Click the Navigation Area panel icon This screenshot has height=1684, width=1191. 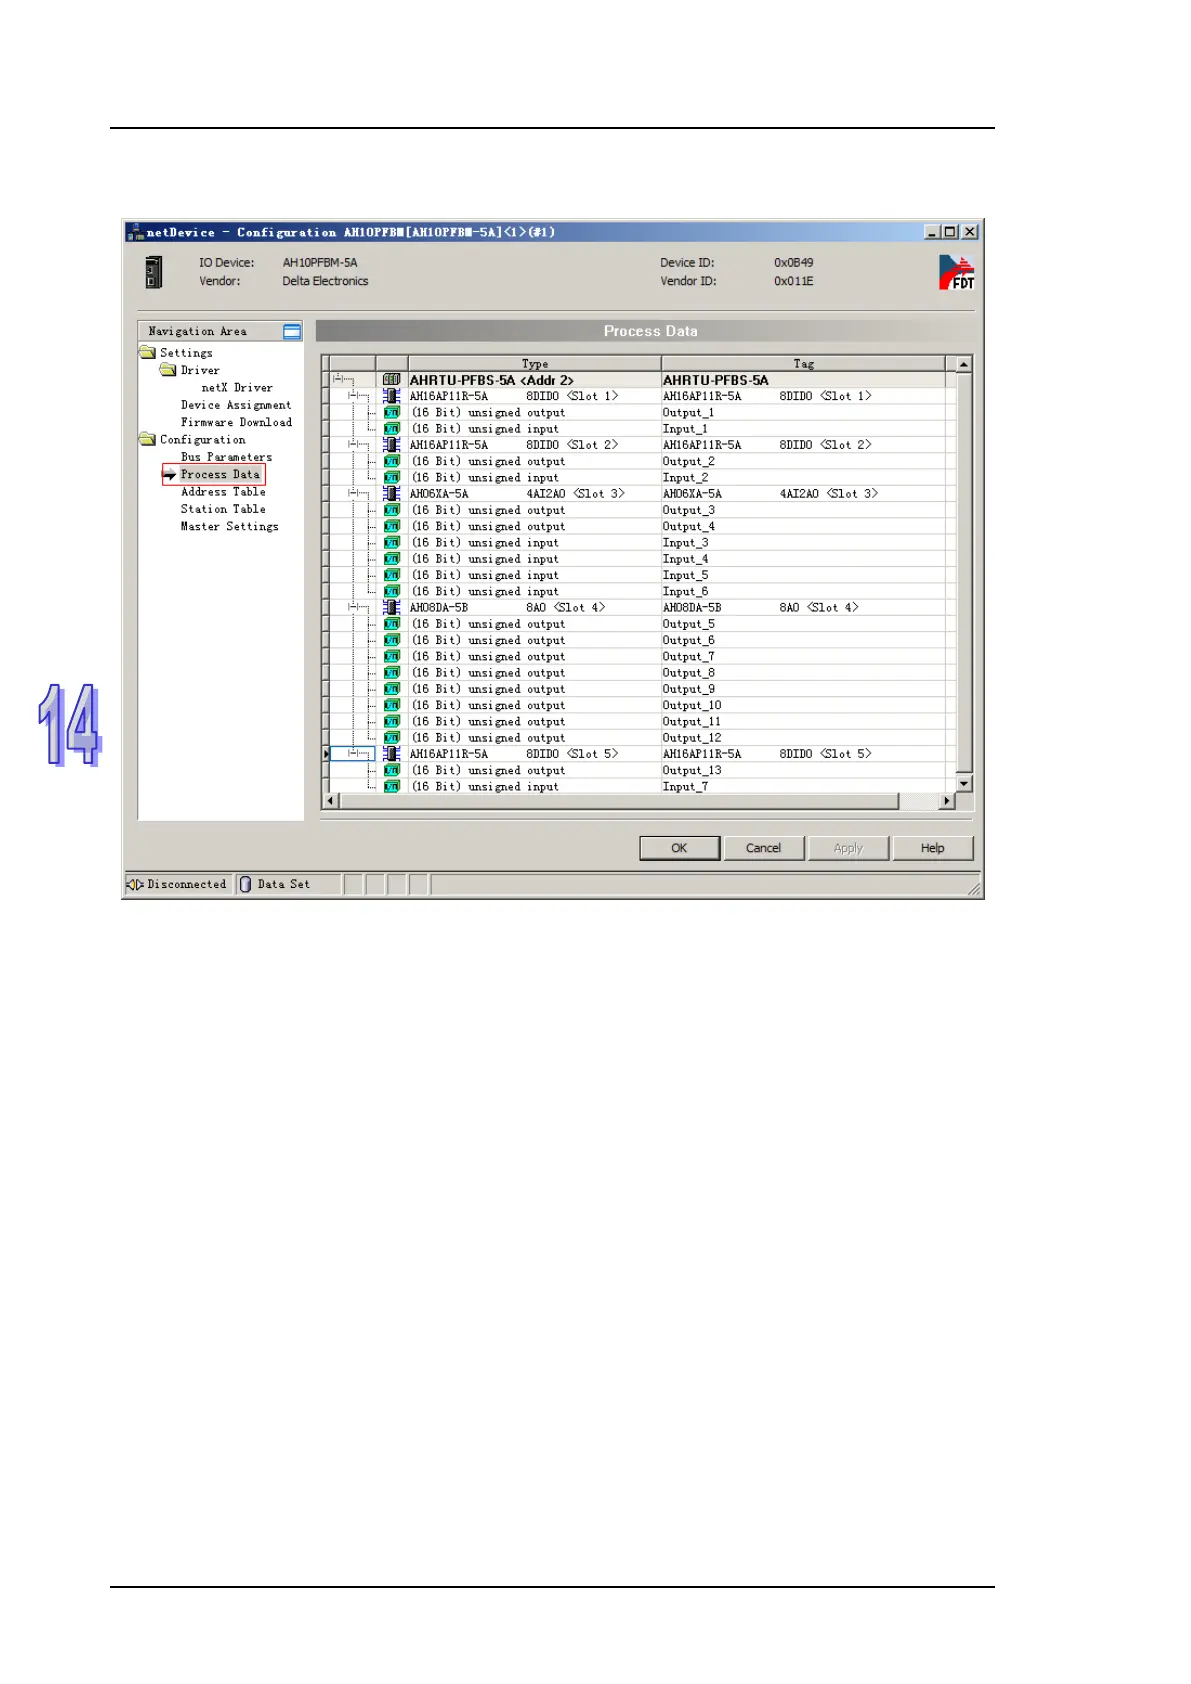click(292, 331)
